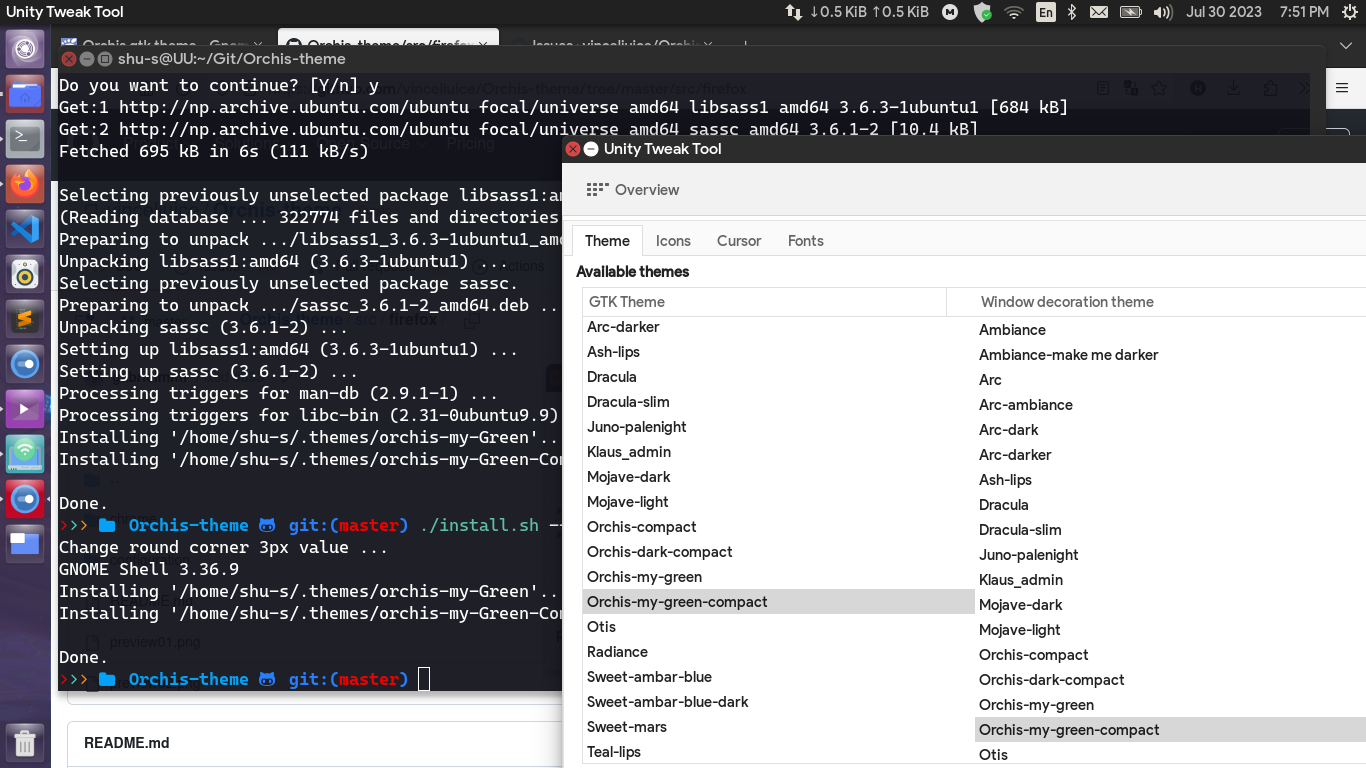Launch Visual Studio Code from the dock
Image resolution: width=1366 pixels, height=768 pixels.
25,228
